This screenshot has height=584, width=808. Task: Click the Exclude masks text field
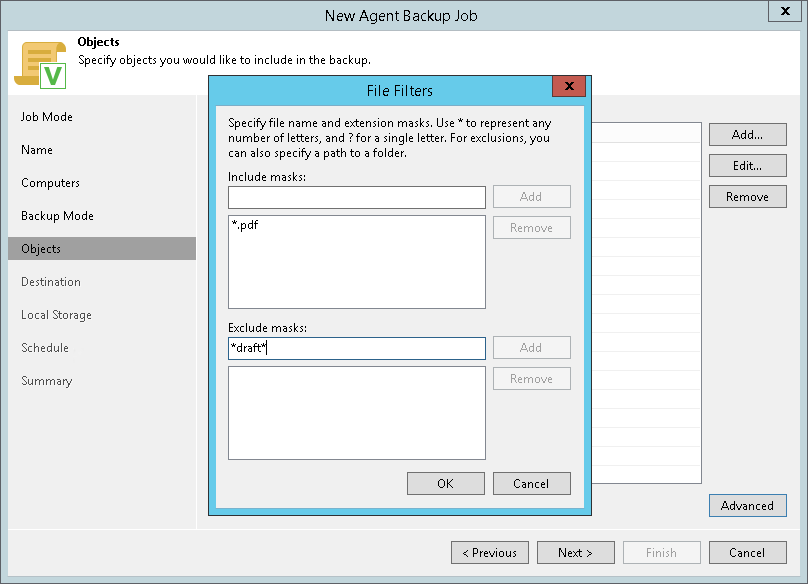click(x=356, y=348)
